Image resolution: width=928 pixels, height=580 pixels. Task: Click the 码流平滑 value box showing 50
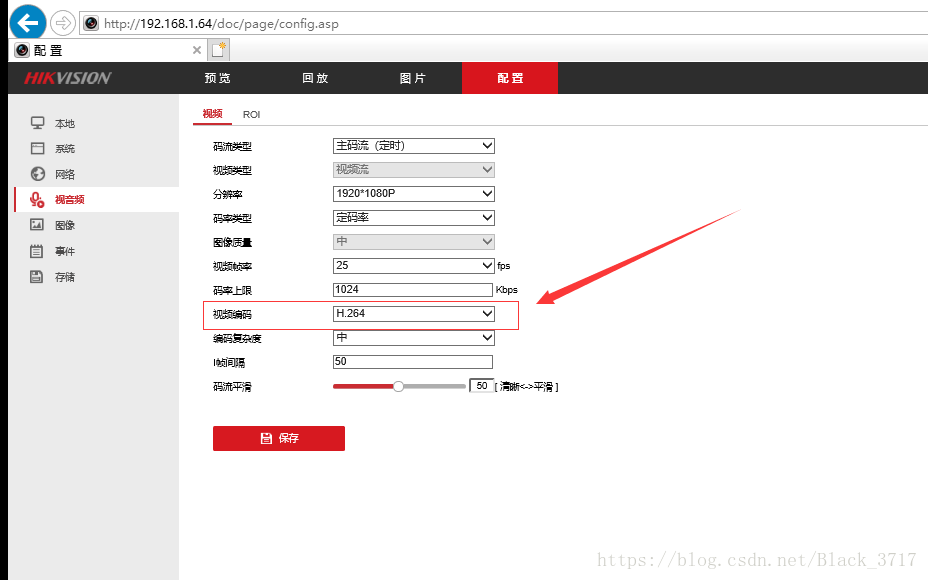[x=482, y=386]
